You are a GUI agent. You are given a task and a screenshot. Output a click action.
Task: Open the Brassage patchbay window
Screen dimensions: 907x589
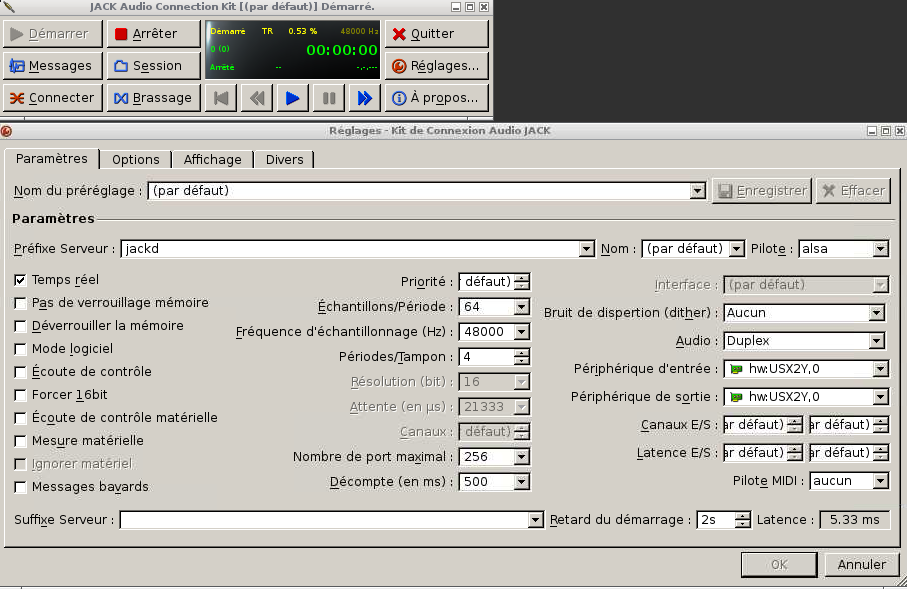click(153, 98)
